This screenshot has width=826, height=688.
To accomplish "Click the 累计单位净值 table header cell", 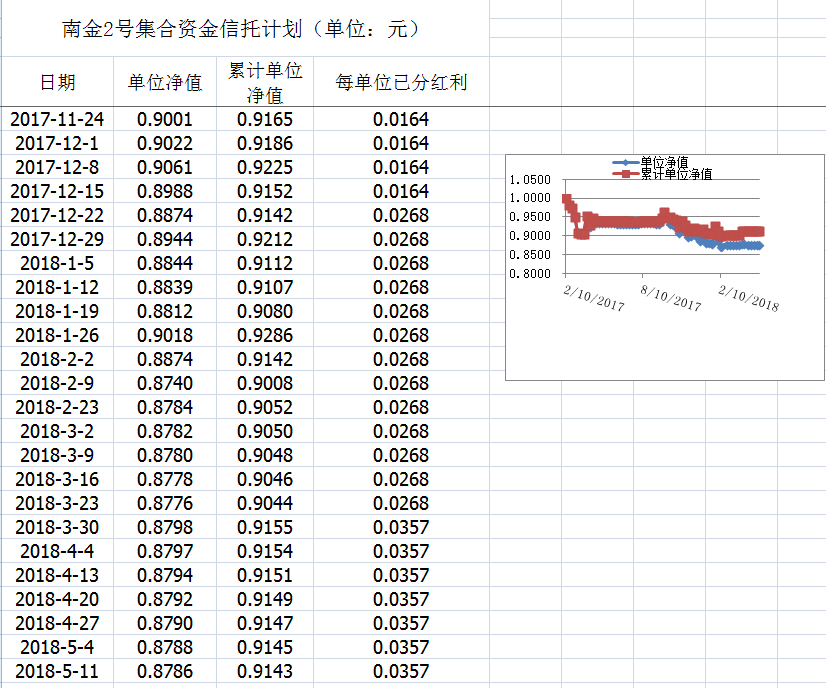I will (265, 82).
